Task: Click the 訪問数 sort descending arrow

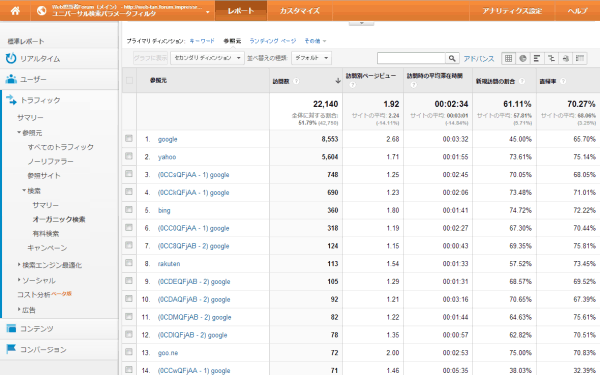Action: click(x=338, y=81)
